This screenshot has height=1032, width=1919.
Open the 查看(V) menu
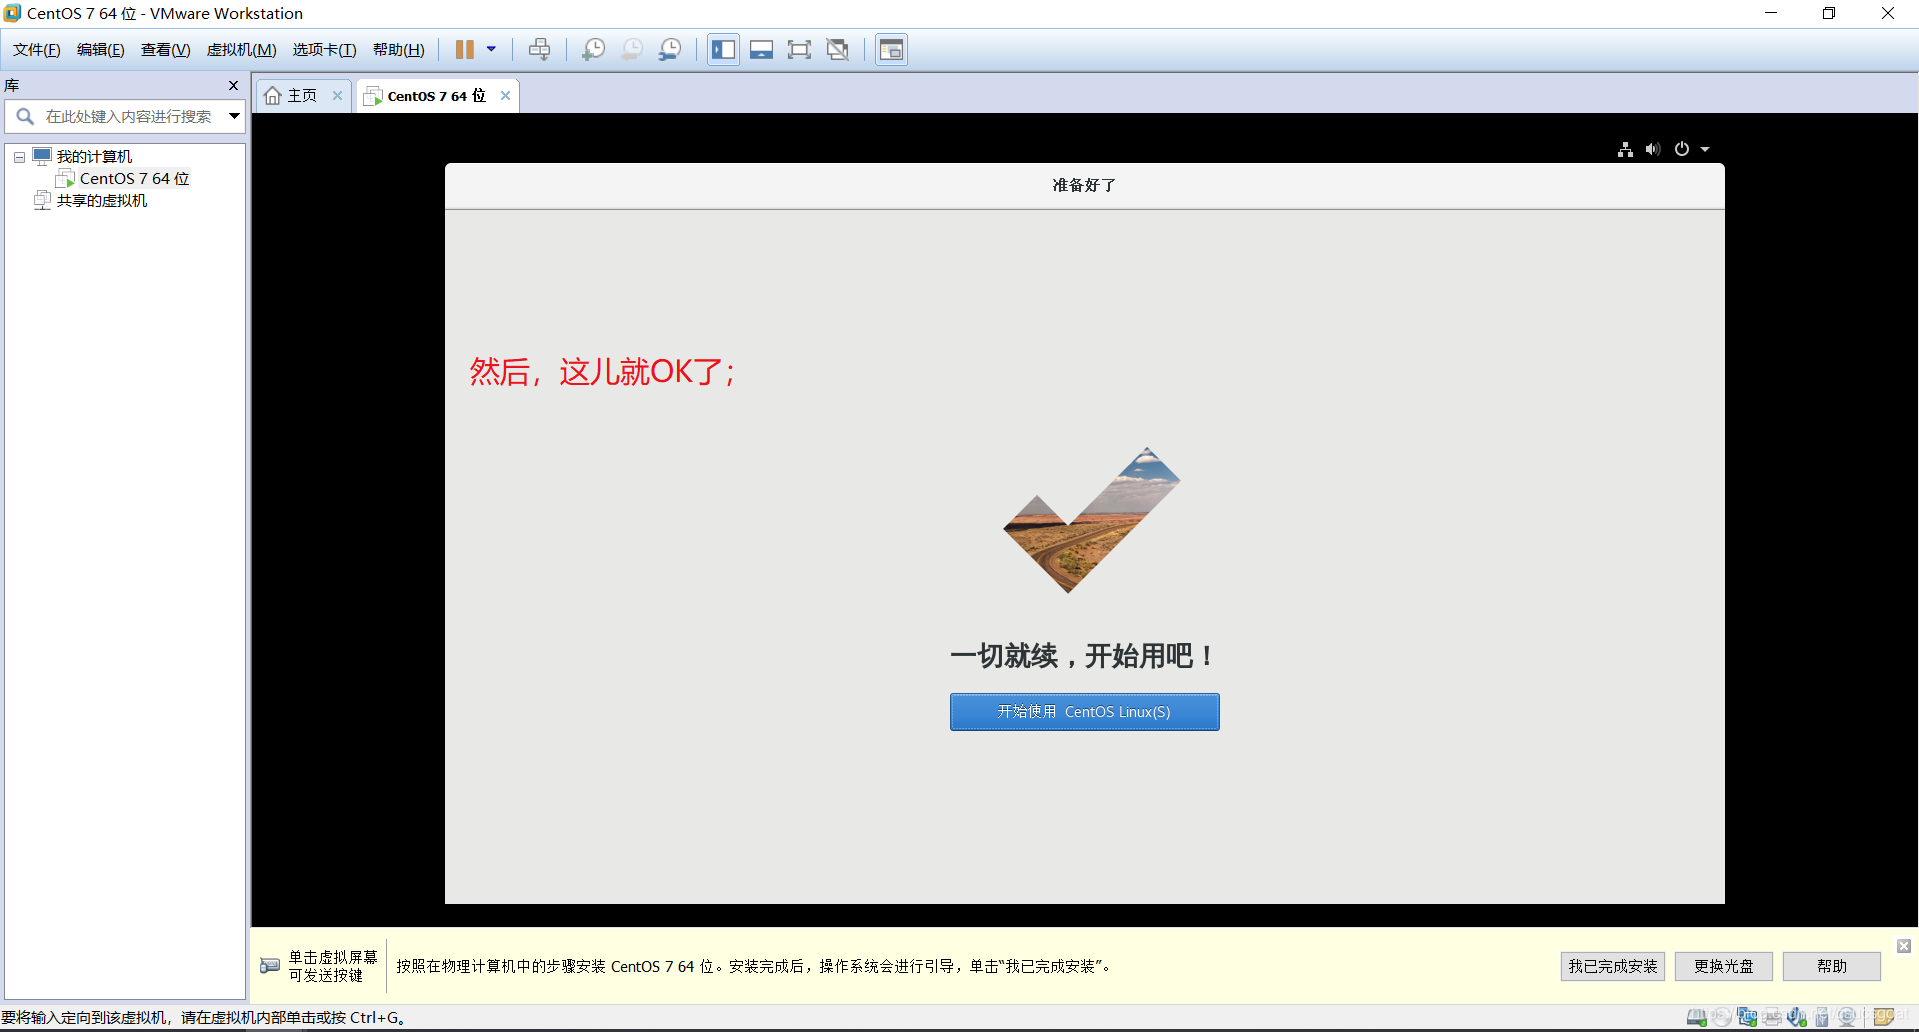point(165,50)
